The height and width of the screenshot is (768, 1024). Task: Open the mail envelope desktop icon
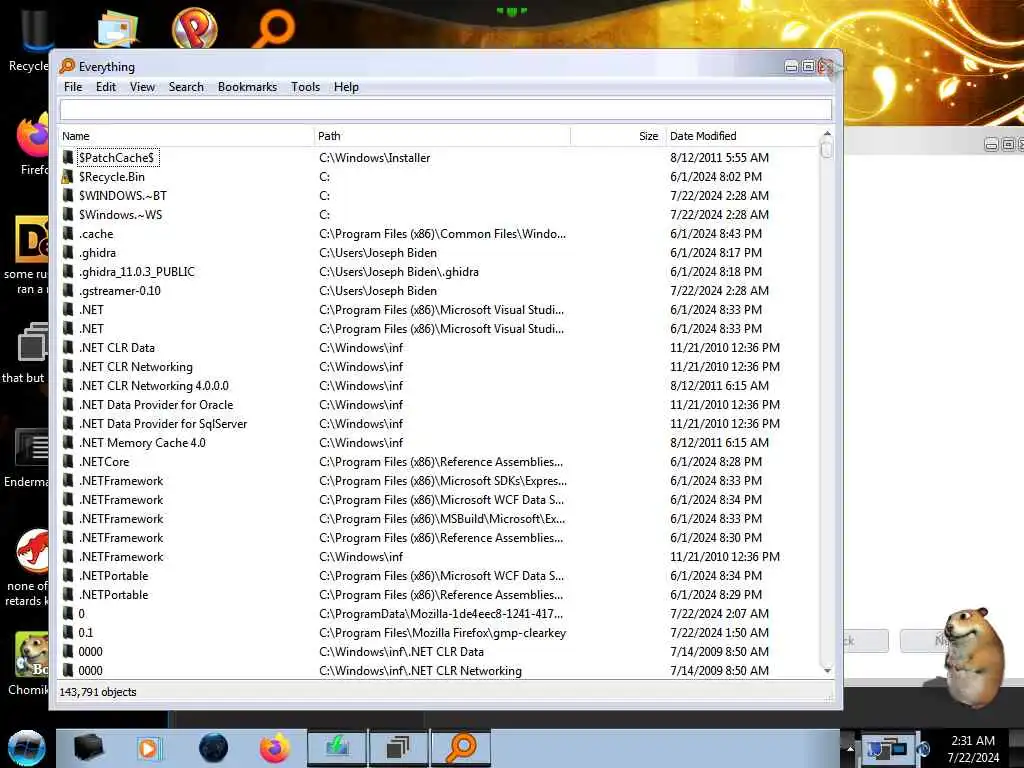pyautogui.click(x=116, y=29)
